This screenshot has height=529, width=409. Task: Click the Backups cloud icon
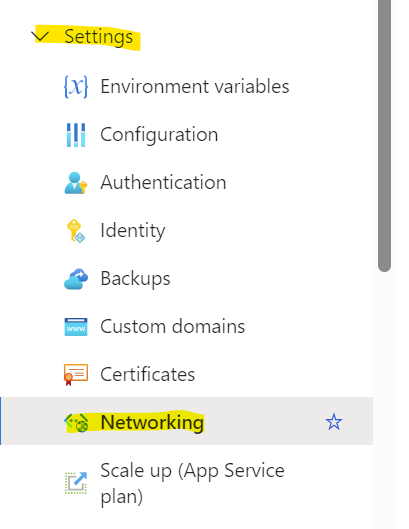click(76, 279)
